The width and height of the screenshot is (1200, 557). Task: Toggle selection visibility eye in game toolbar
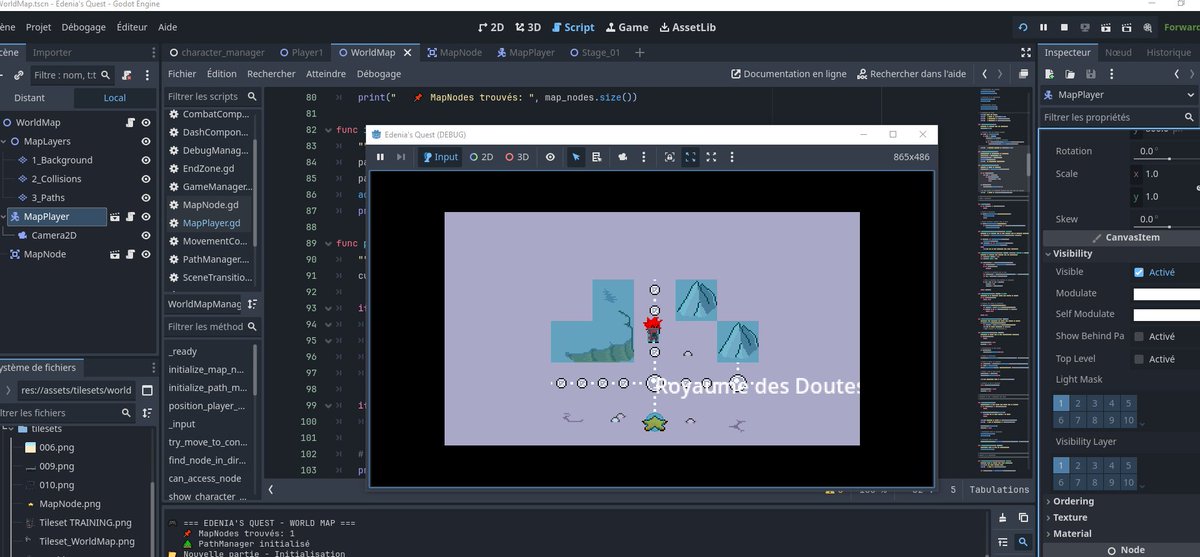point(550,157)
